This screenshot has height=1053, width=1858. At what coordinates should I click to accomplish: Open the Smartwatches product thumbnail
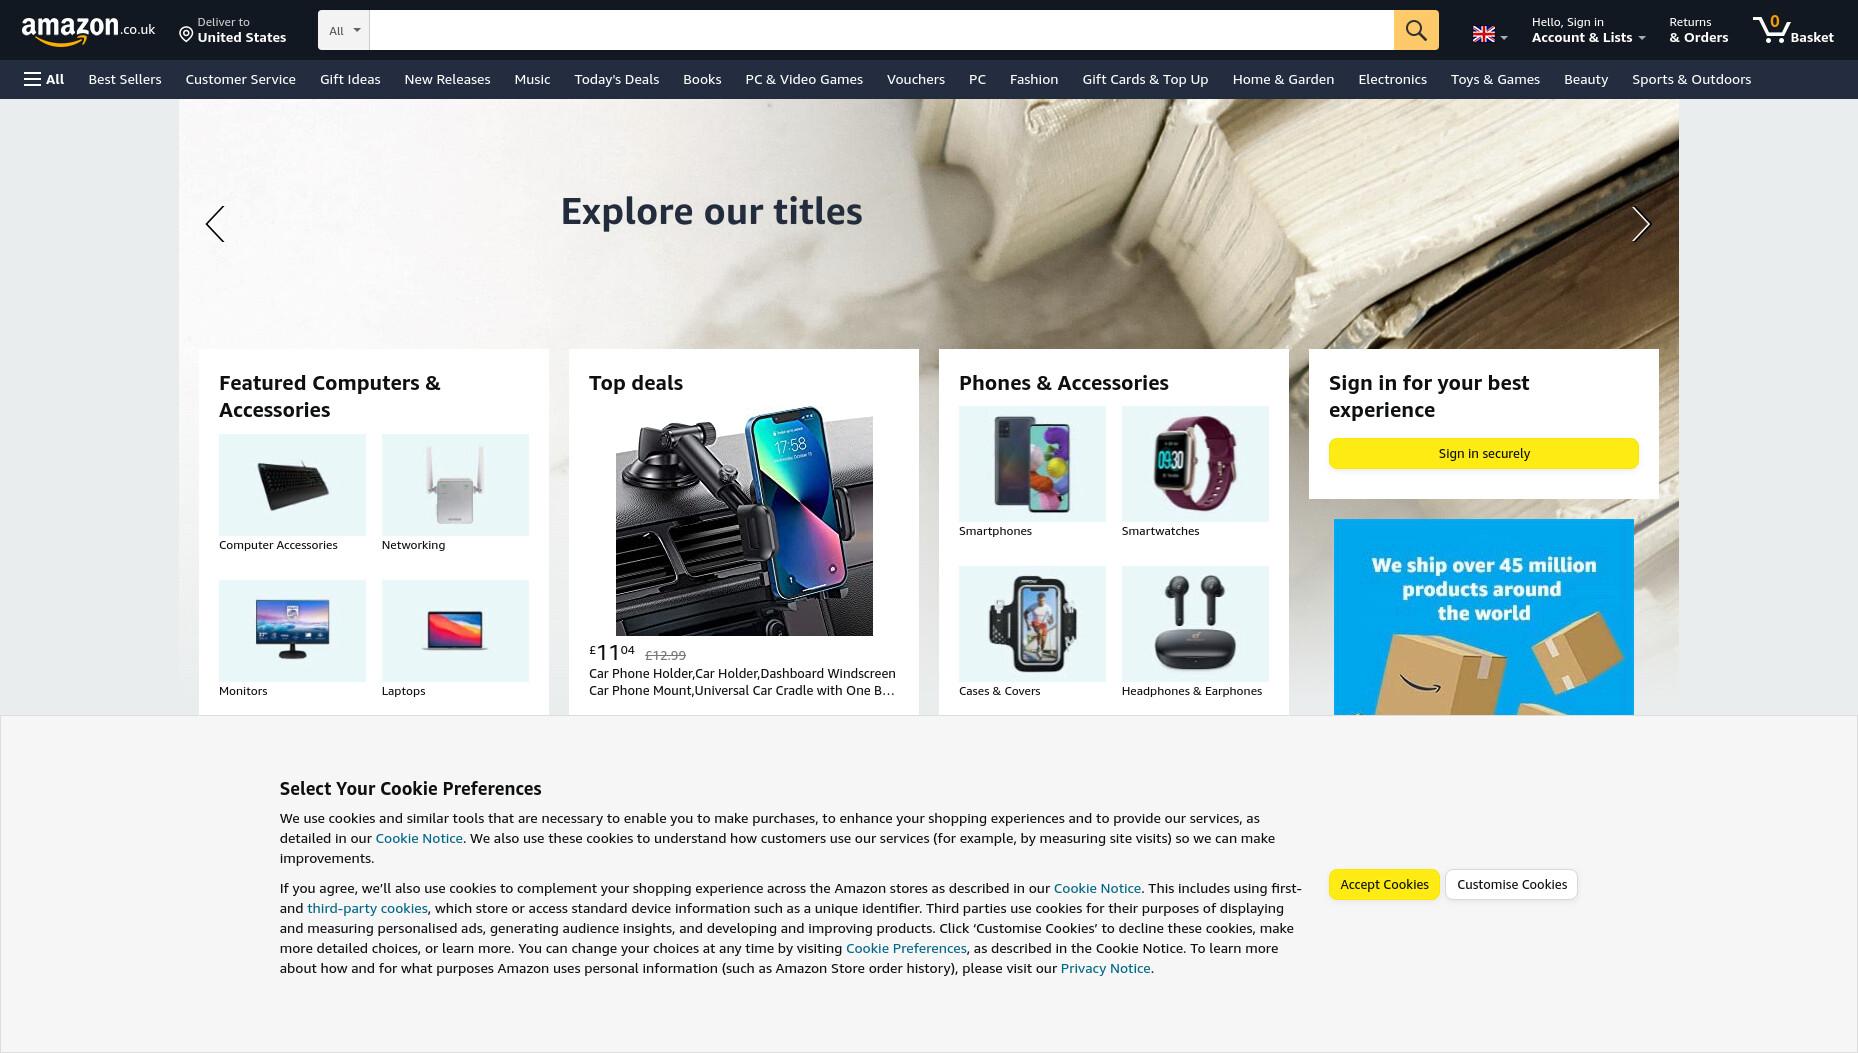click(1195, 464)
